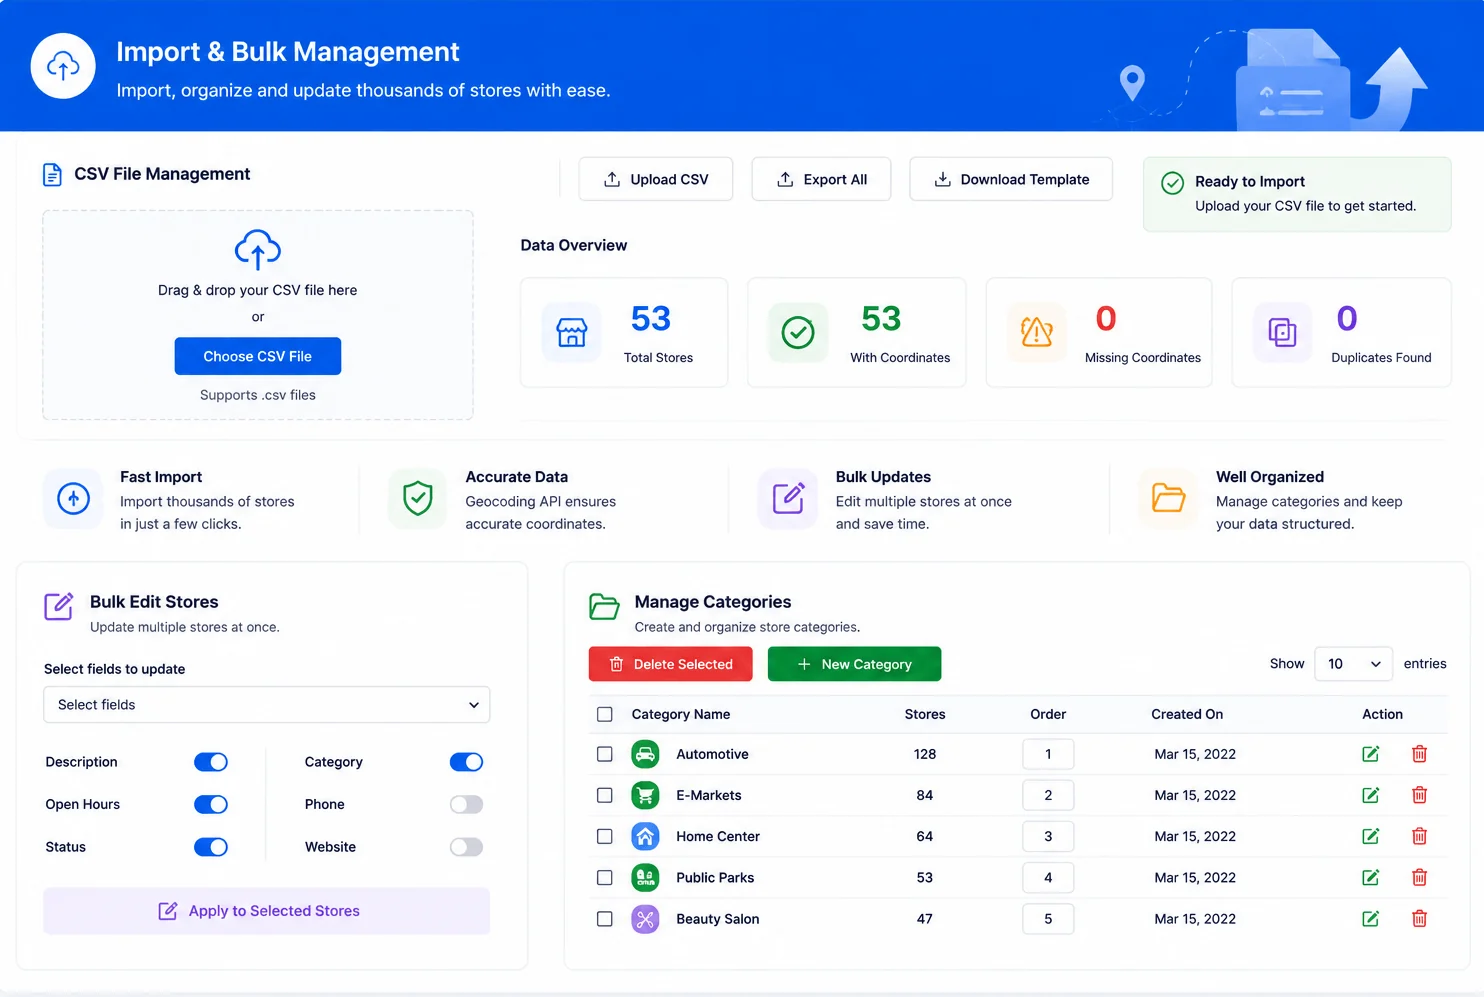Click the Choose CSV File button
Viewport: 1484px width, 997px height.
coord(258,356)
